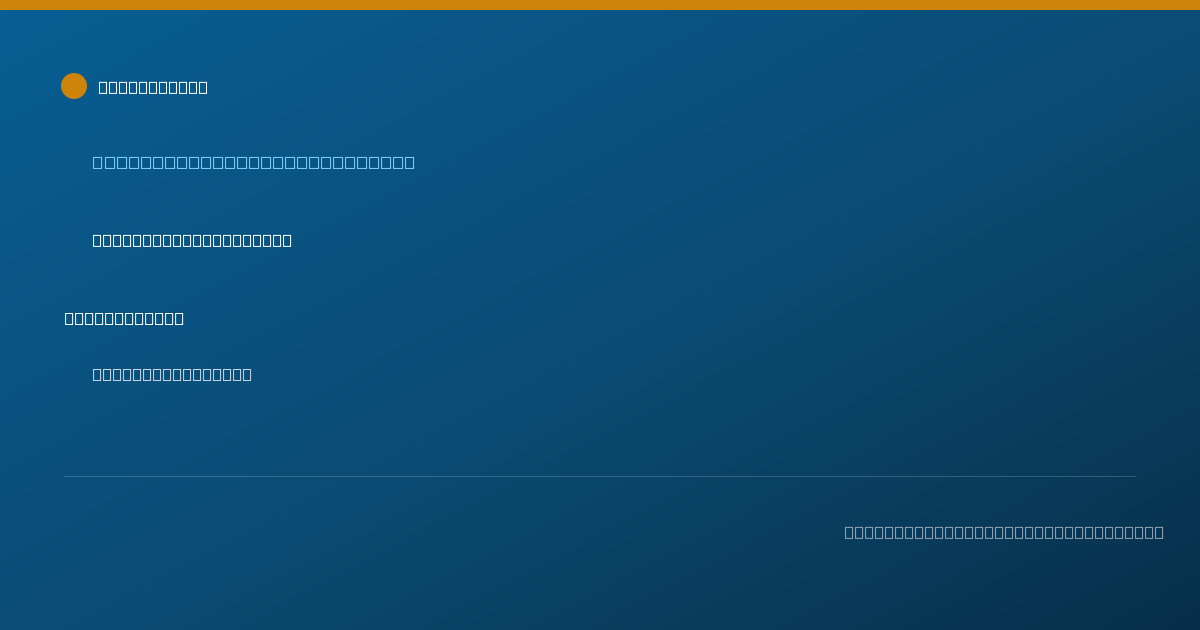Click the bold white line below blue text
This screenshot has height=630, width=1200.
click(x=192, y=240)
